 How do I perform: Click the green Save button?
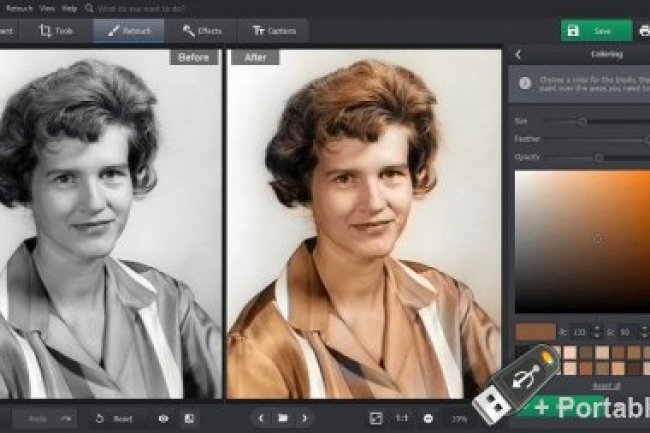tap(596, 31)
